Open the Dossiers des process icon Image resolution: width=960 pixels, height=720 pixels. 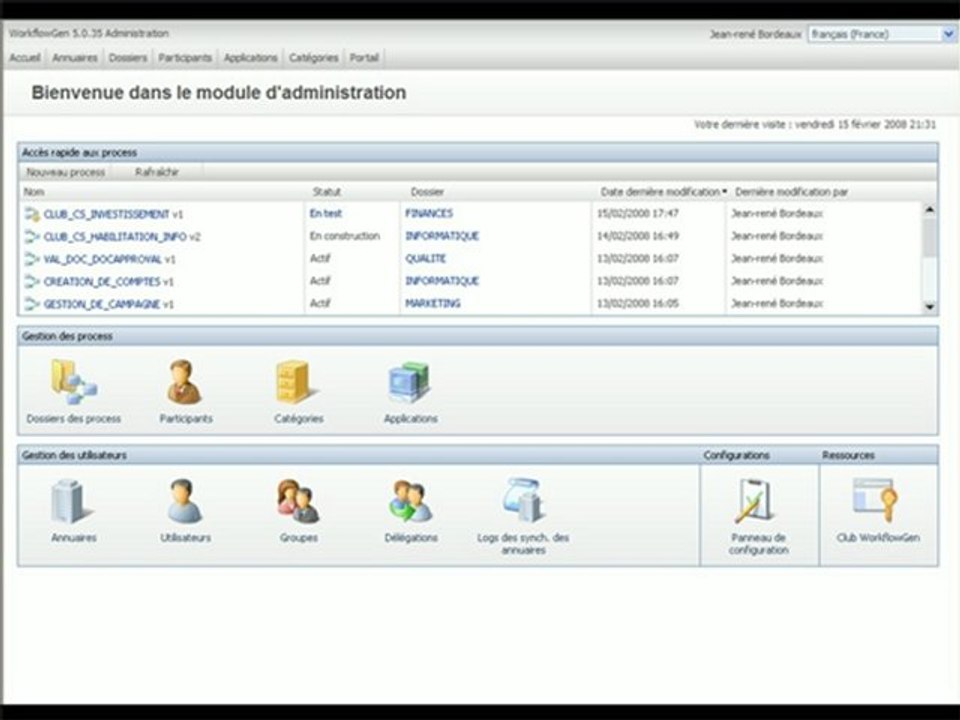click(x=73, y=383)
